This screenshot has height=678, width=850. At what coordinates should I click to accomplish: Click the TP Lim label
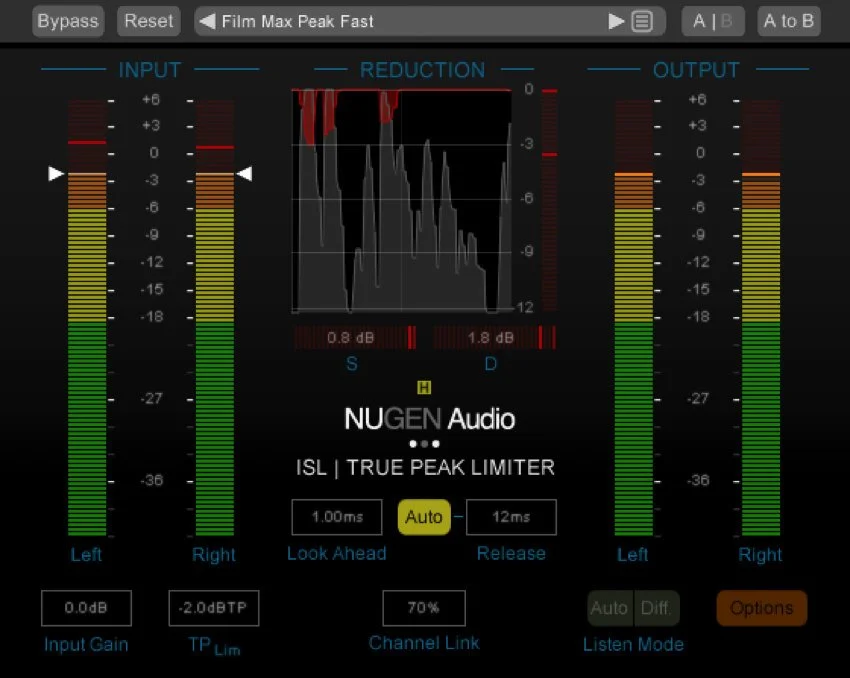coord(214,645)
